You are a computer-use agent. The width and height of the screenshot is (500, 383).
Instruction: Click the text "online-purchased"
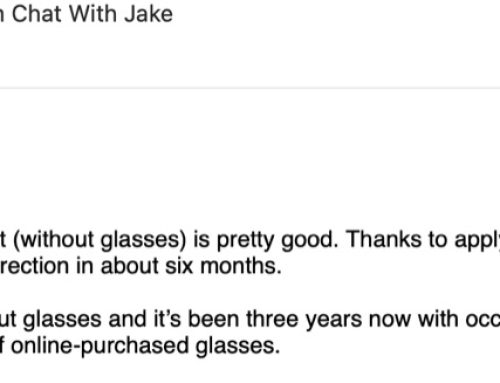tap(100, 346)
